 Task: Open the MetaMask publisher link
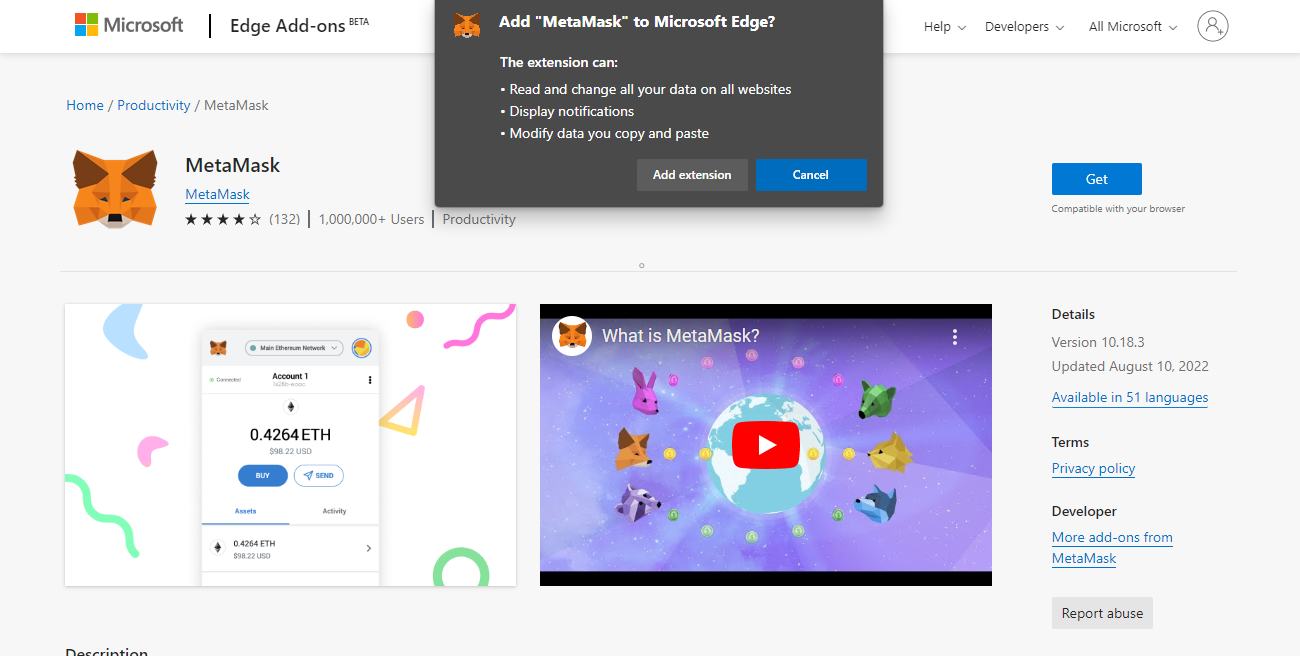pos(217,194)
